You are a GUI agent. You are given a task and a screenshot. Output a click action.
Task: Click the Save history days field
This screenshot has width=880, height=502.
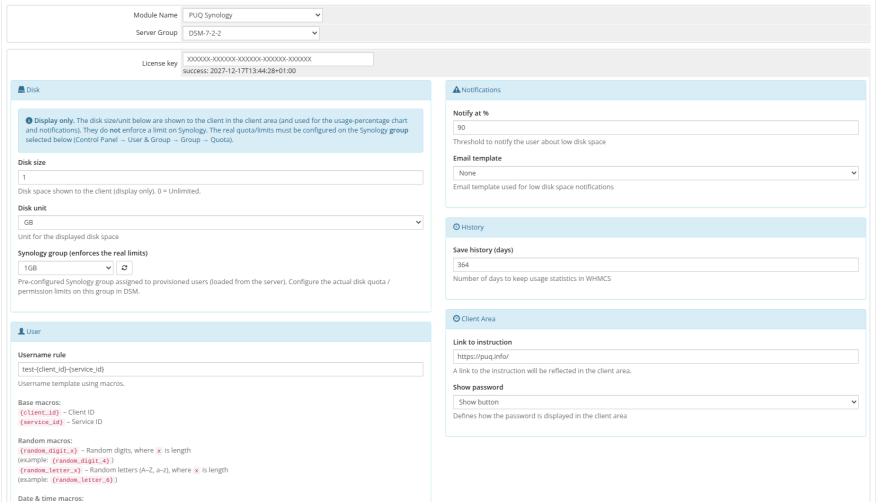pyautogui.click(x=656, y=264)
